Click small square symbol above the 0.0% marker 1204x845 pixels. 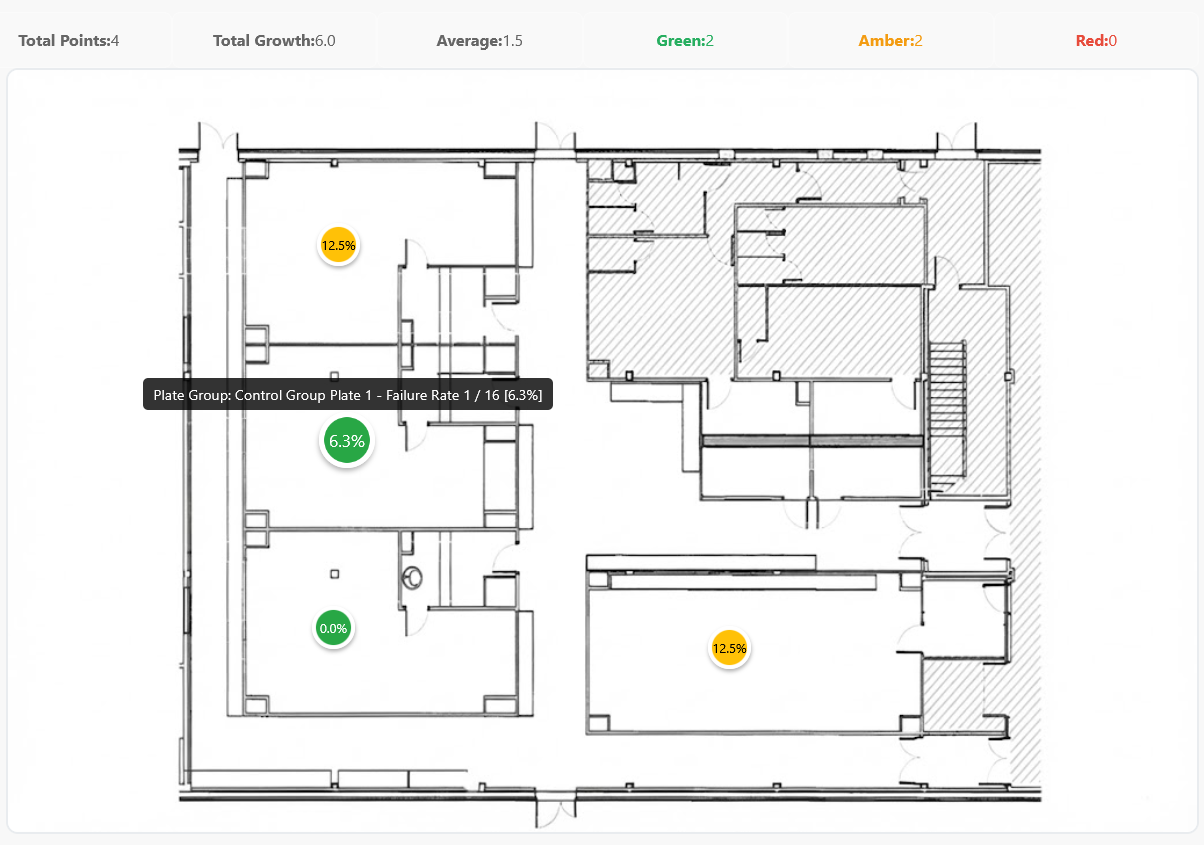[x=335, y=573]
